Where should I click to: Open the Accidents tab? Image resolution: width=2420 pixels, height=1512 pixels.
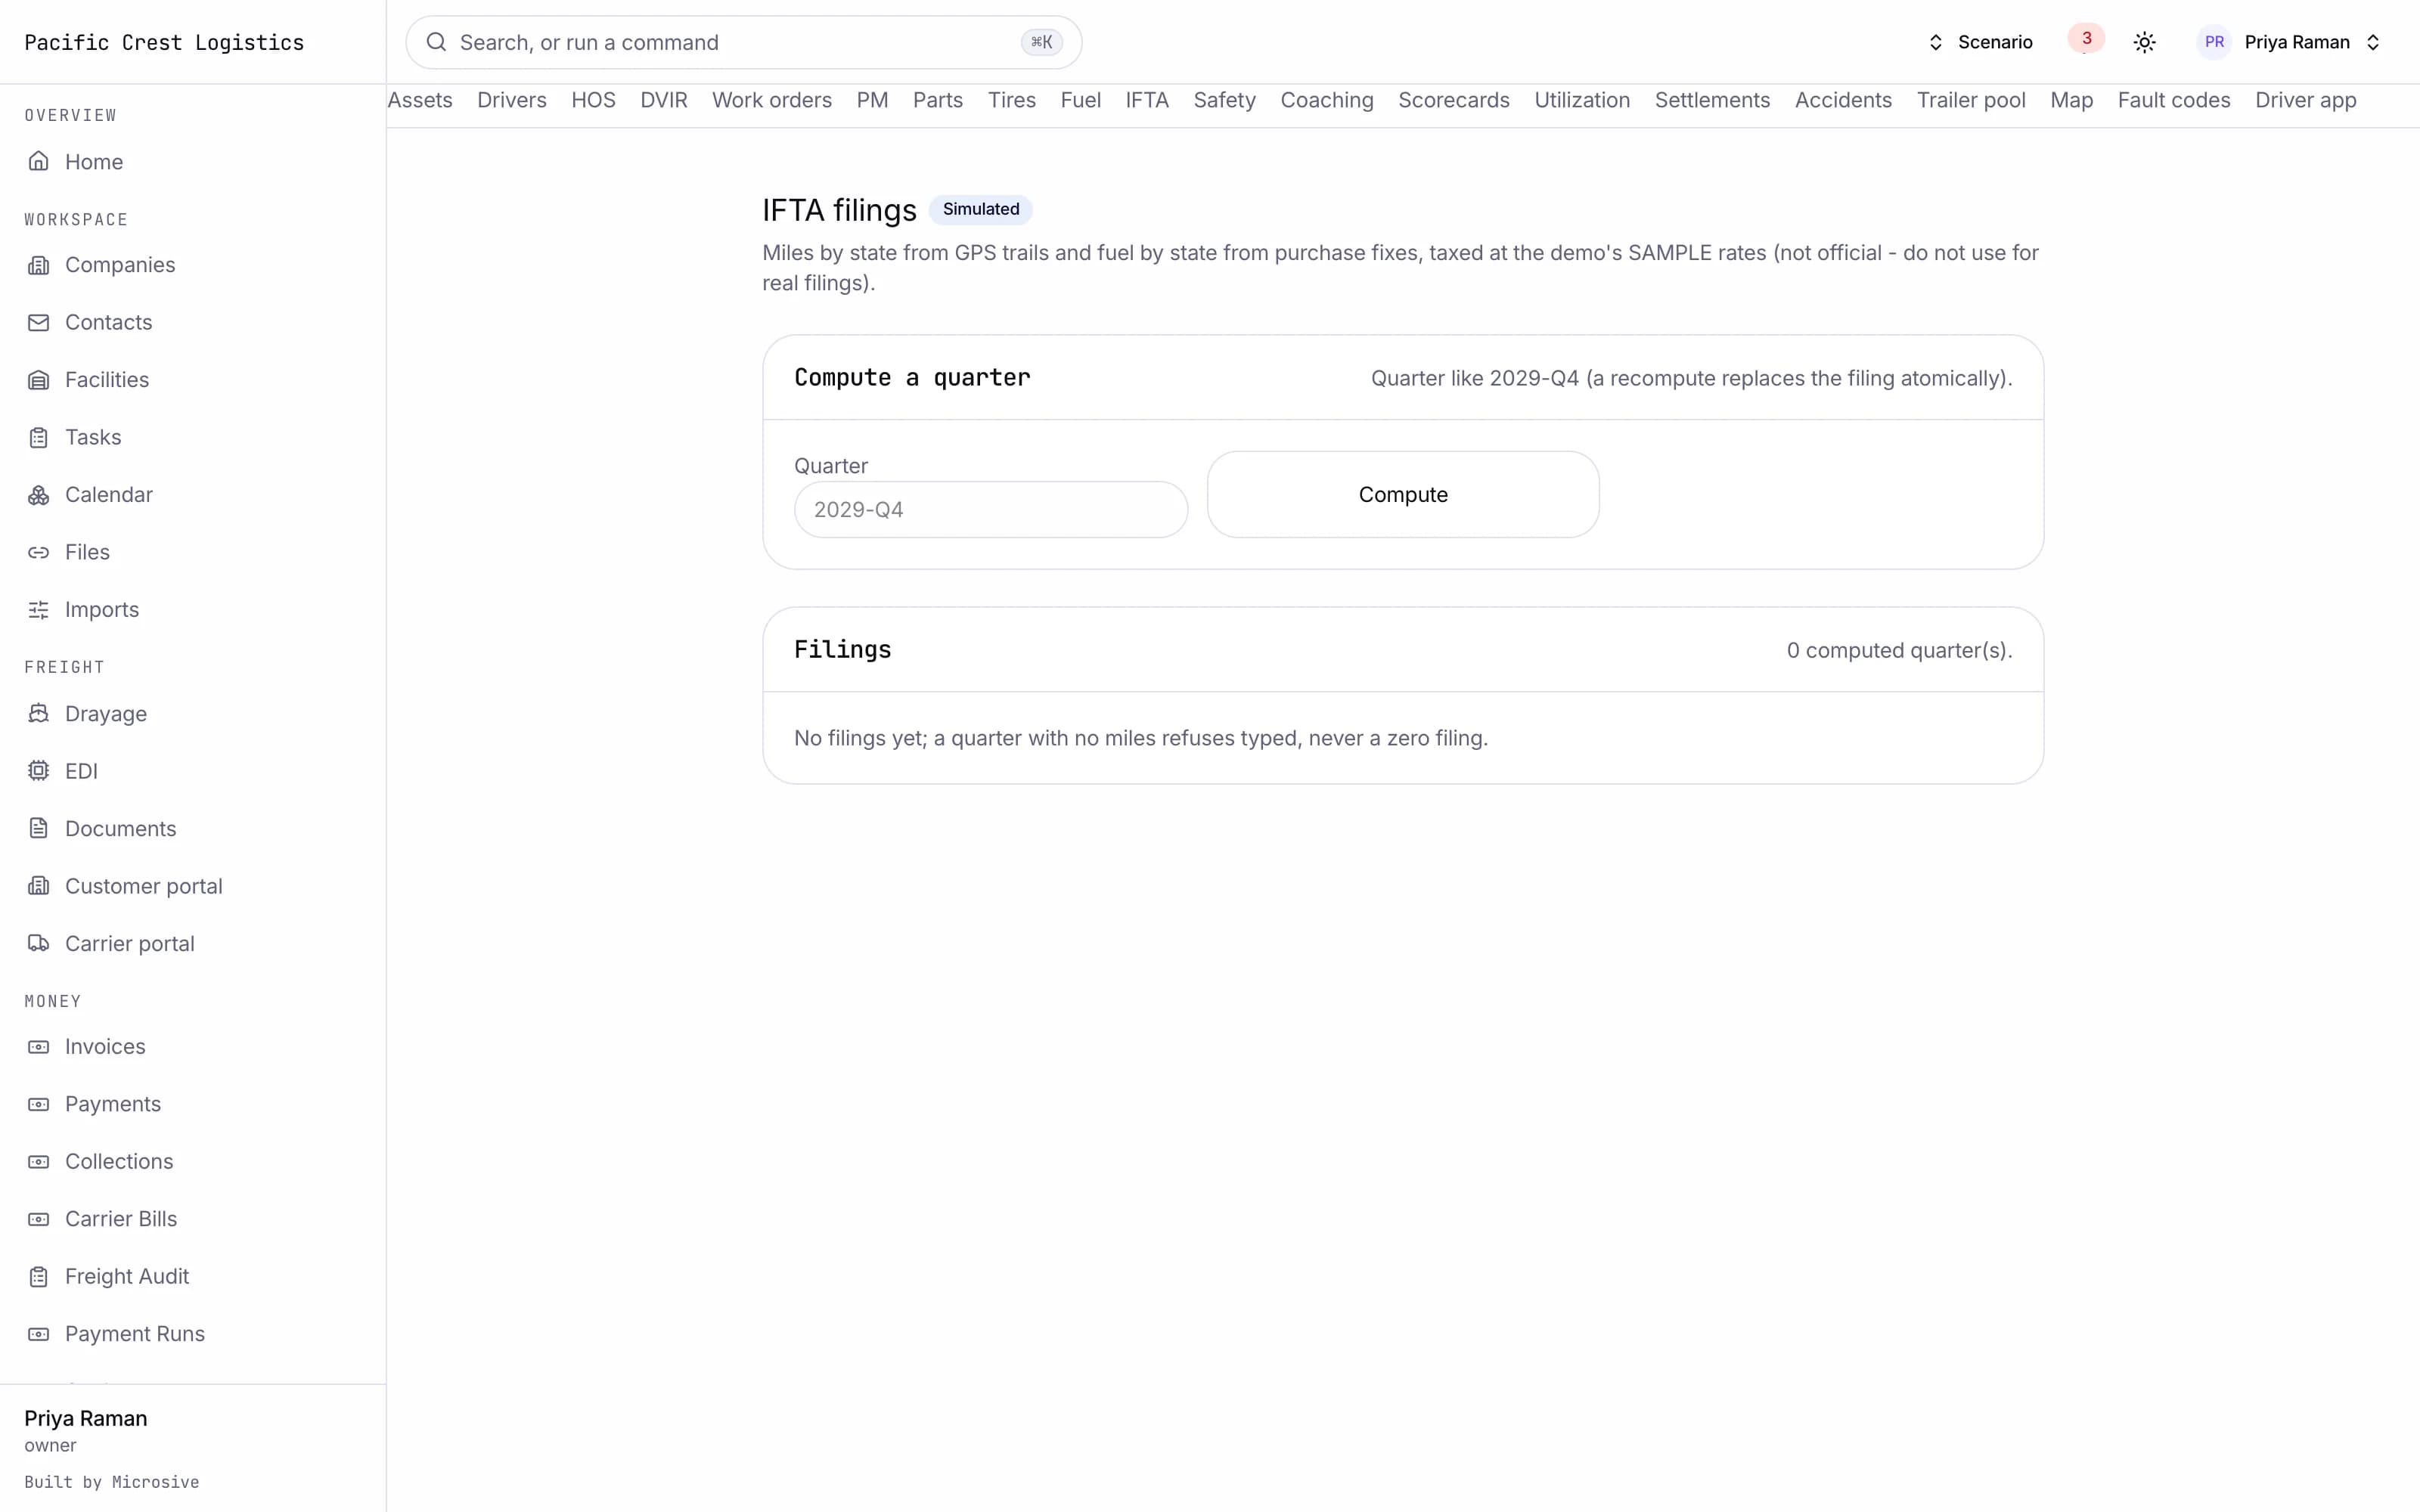click(1842, 100)
